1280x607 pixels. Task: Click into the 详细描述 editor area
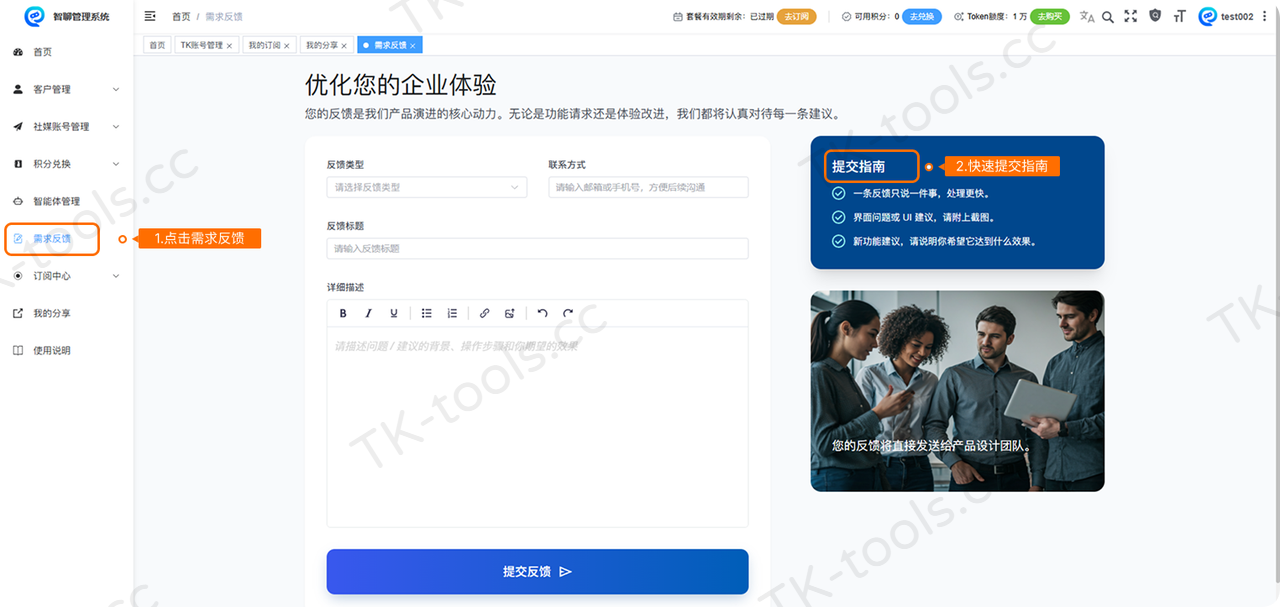pos(537,426)
